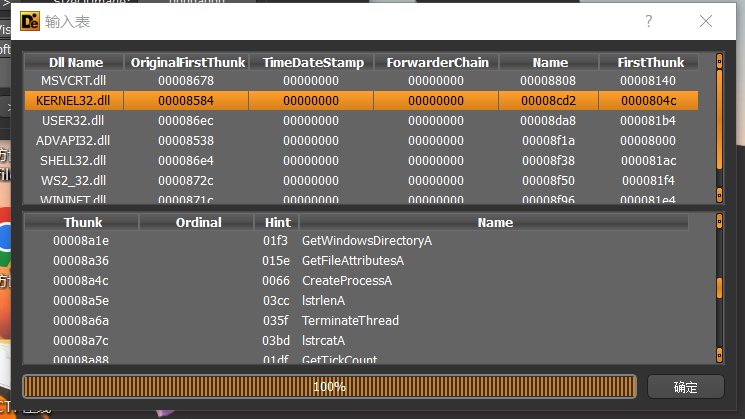Viewport: 745px width, 419px height.
Task: Select GetWindowsDirectoryA import entry
Action: (x=356, y=241)
